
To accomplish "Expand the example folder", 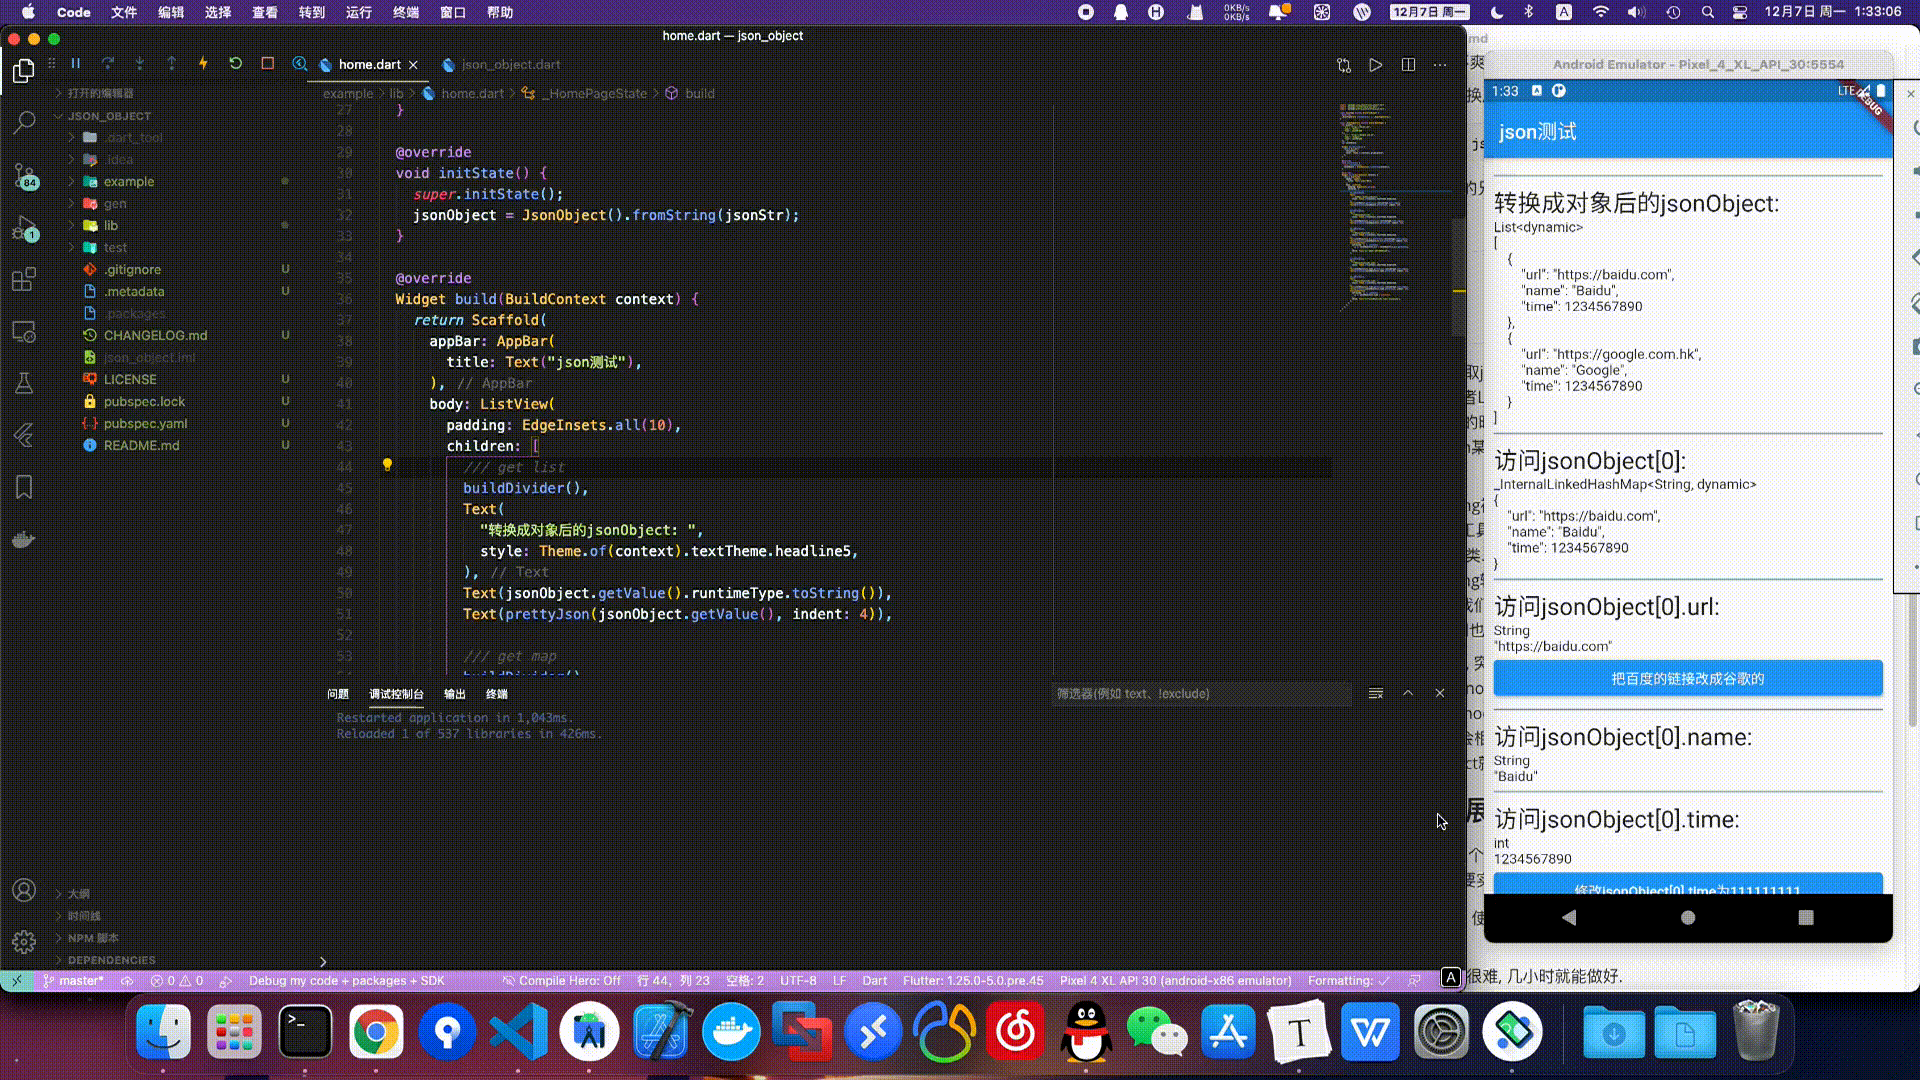I will click(x=128, y=182).
